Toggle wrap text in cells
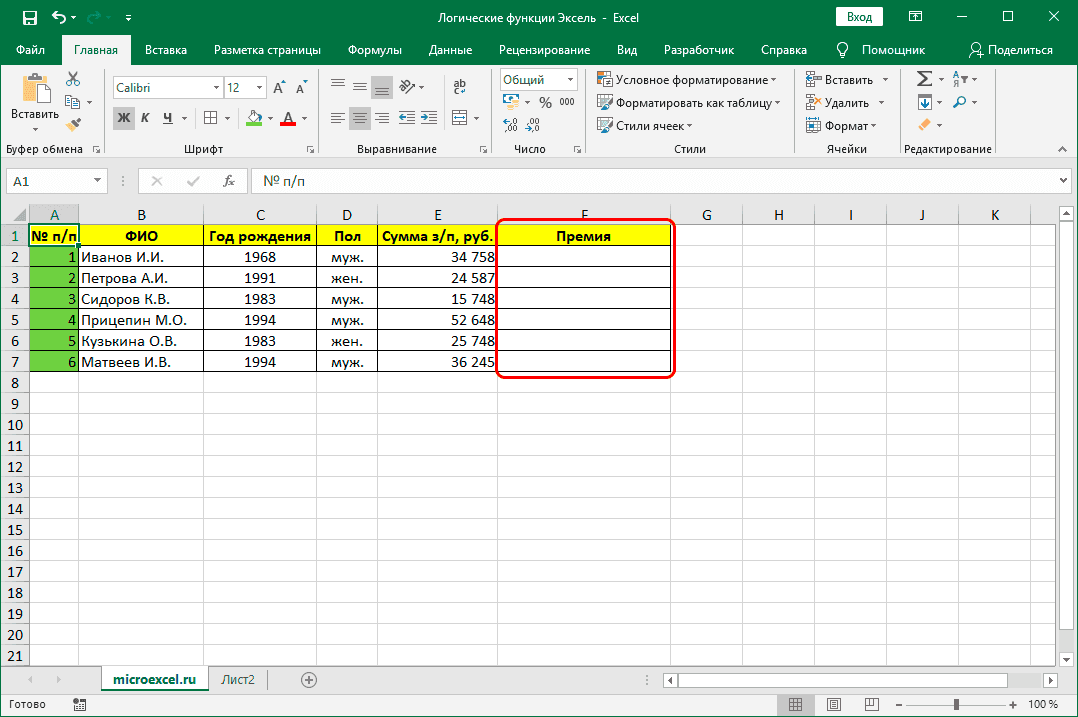The image size is (1078, 717). pos(459,86)
